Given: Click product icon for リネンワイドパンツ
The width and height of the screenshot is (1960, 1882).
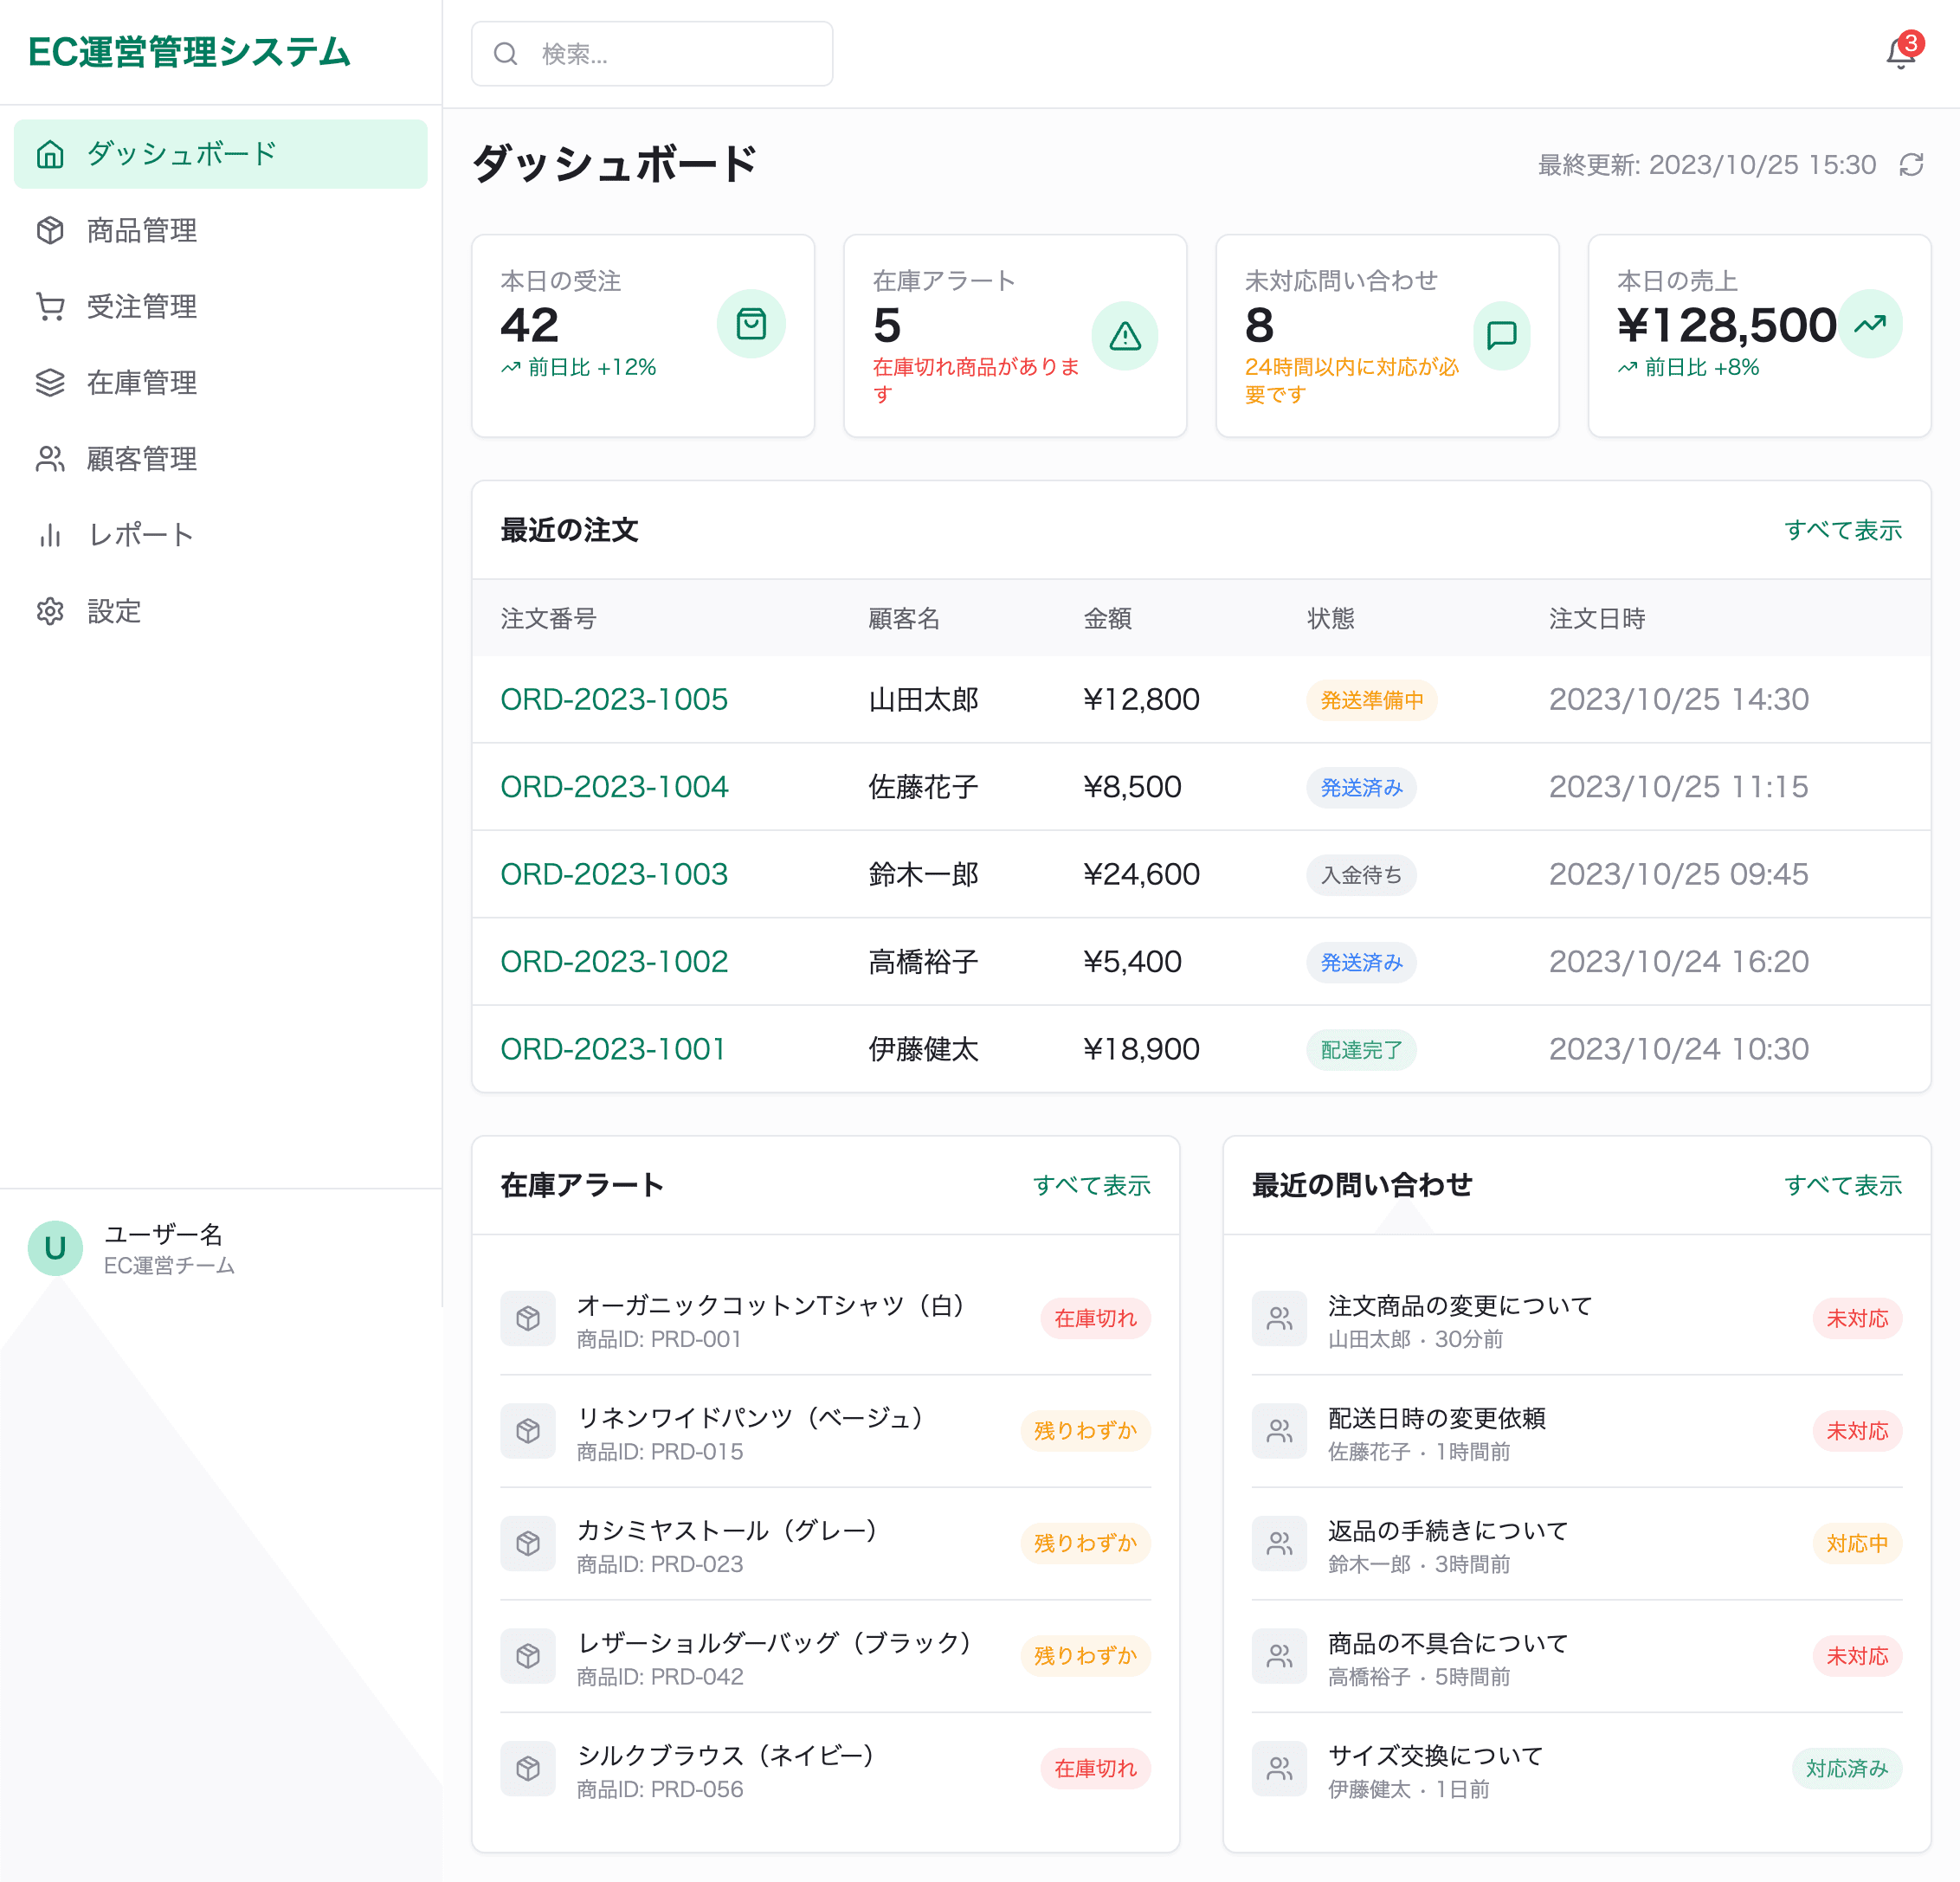Looking at the screenshot, I should 528,1431.
